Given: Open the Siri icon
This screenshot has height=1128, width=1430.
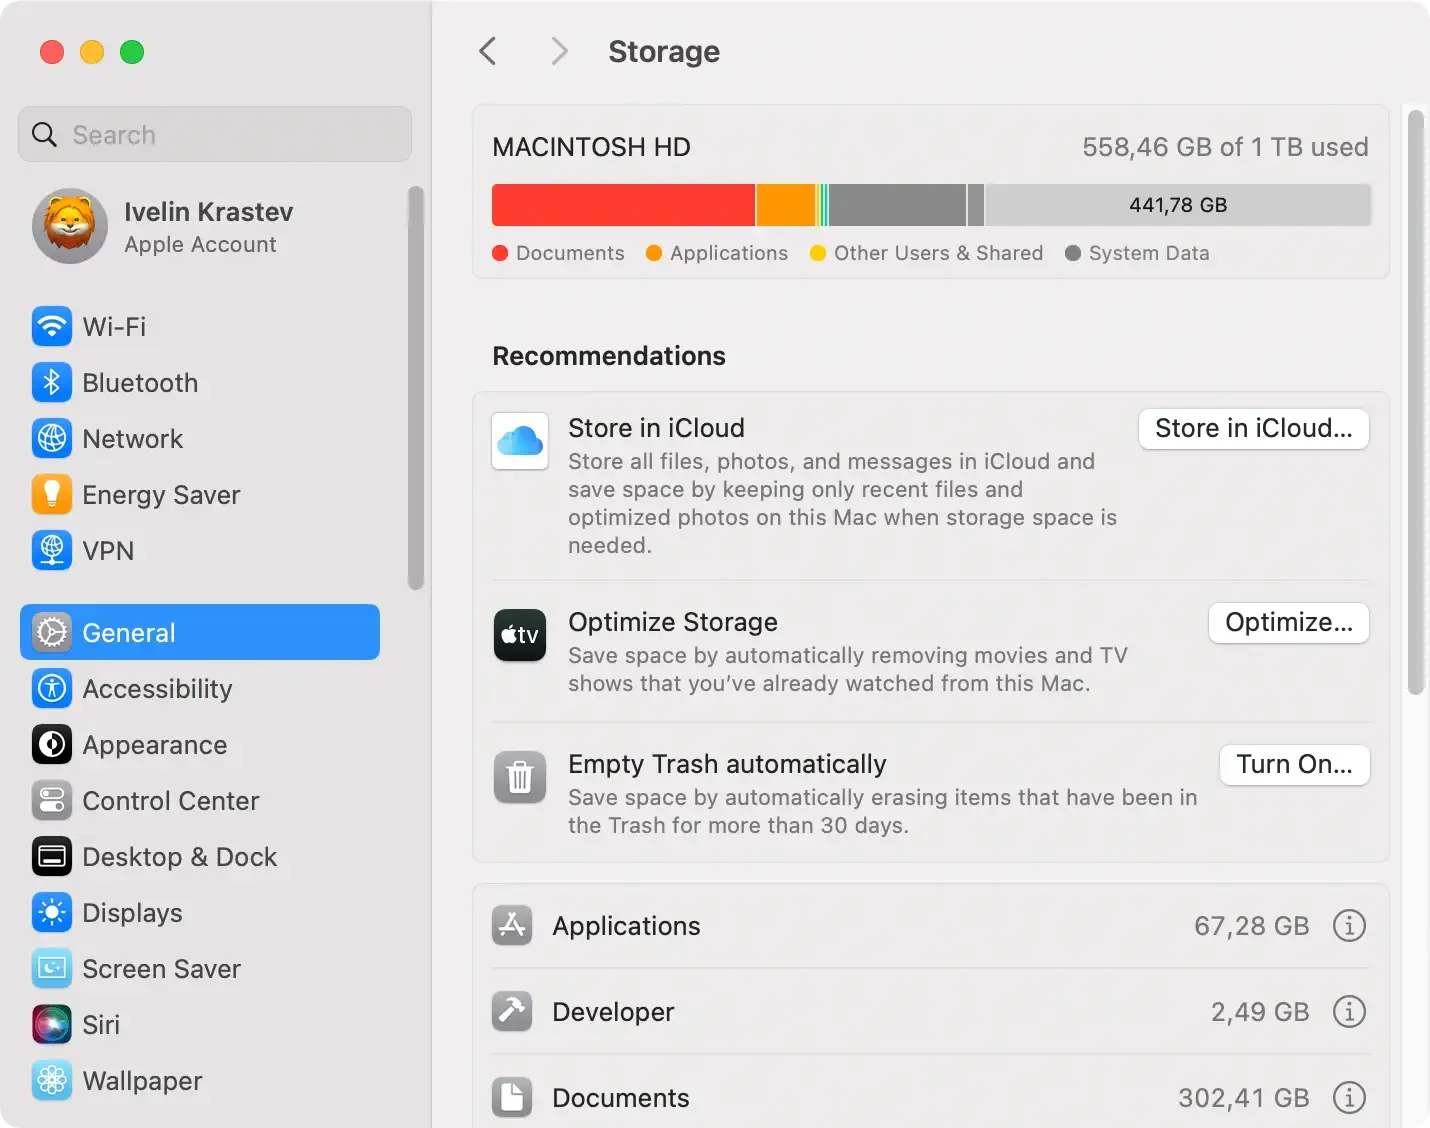Looking at the screenshot, I should click(x=52, y=1024).
